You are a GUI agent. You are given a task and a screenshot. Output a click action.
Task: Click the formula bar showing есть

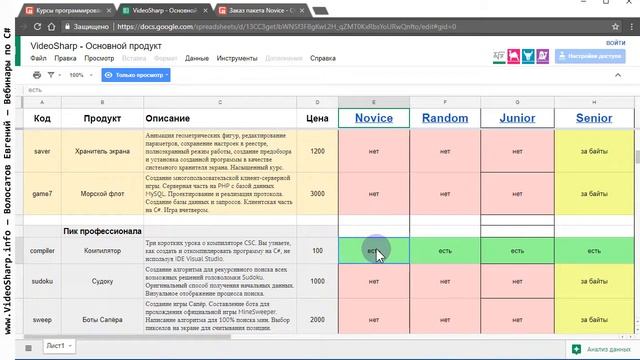(327, 90)
